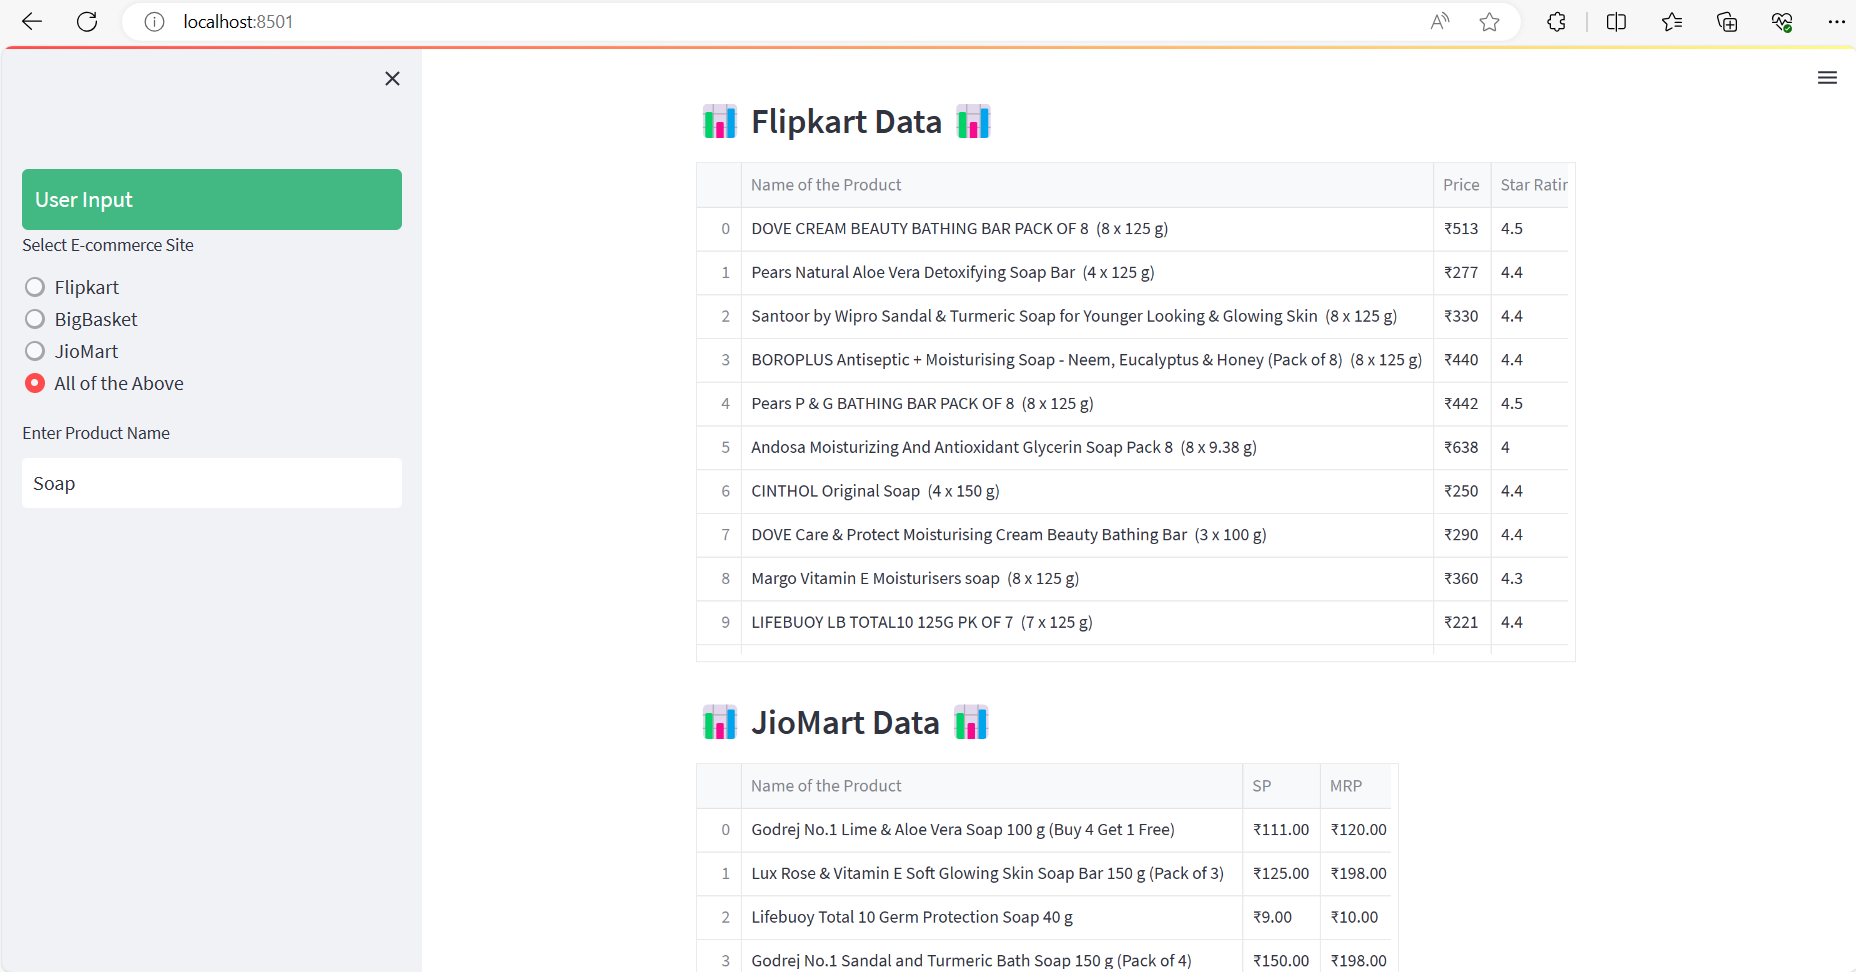
Task: Start Read Aloud for the page
Action: click(x=1440, y=21)
